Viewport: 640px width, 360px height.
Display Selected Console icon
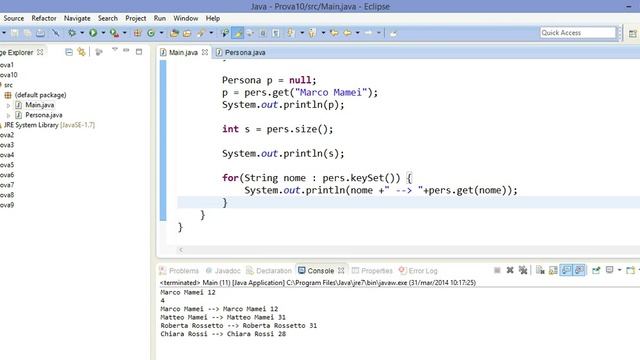point(609,270)
